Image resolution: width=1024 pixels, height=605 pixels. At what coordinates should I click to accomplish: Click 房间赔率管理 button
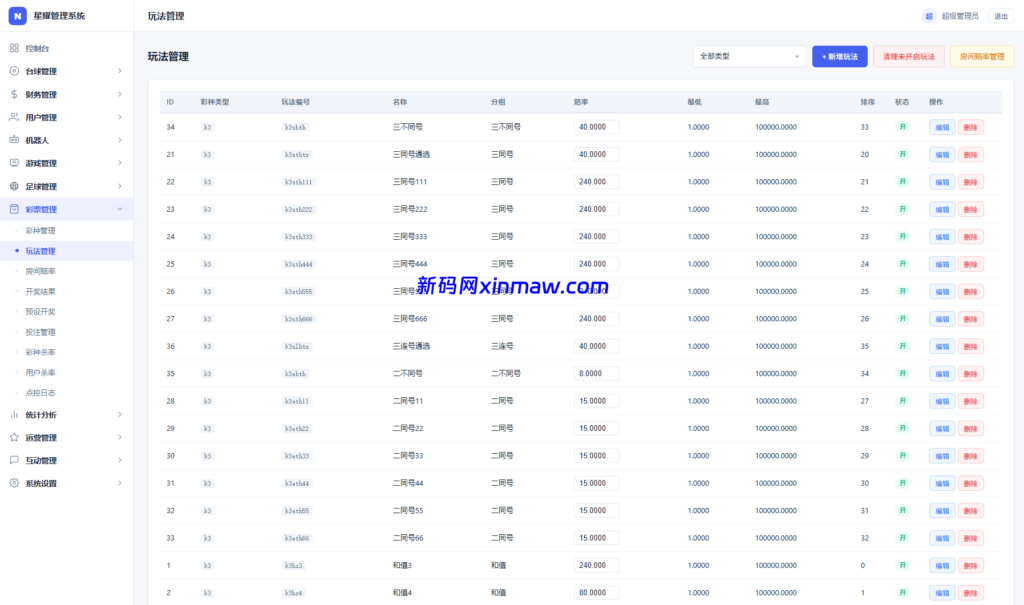point(982,56)
